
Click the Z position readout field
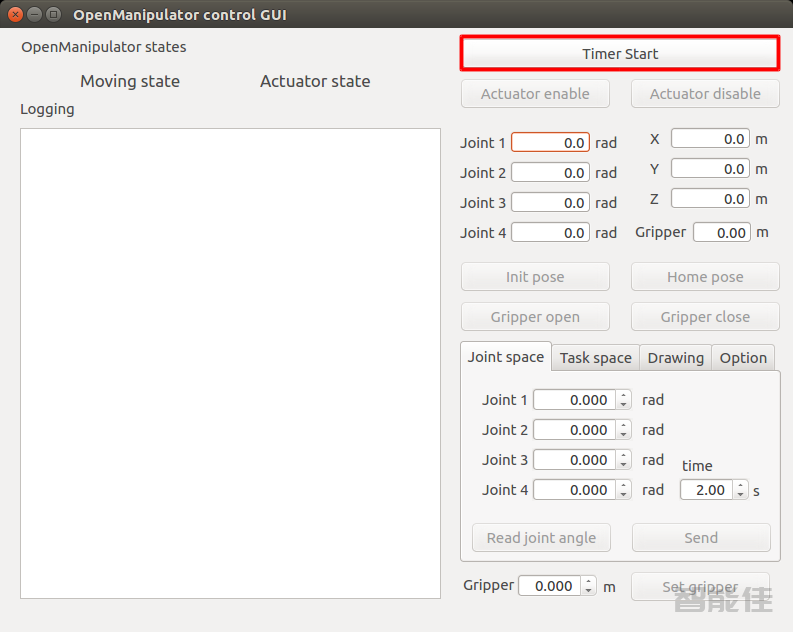coord(710,198)
